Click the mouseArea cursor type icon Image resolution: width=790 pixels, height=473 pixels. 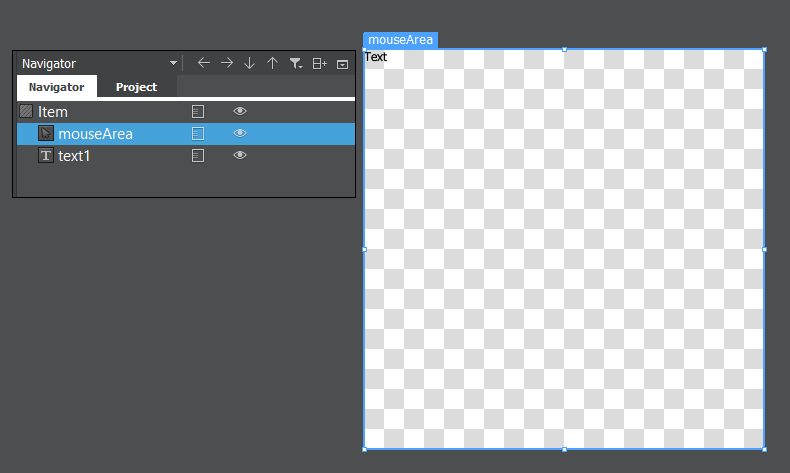click(x=46, y=133)
